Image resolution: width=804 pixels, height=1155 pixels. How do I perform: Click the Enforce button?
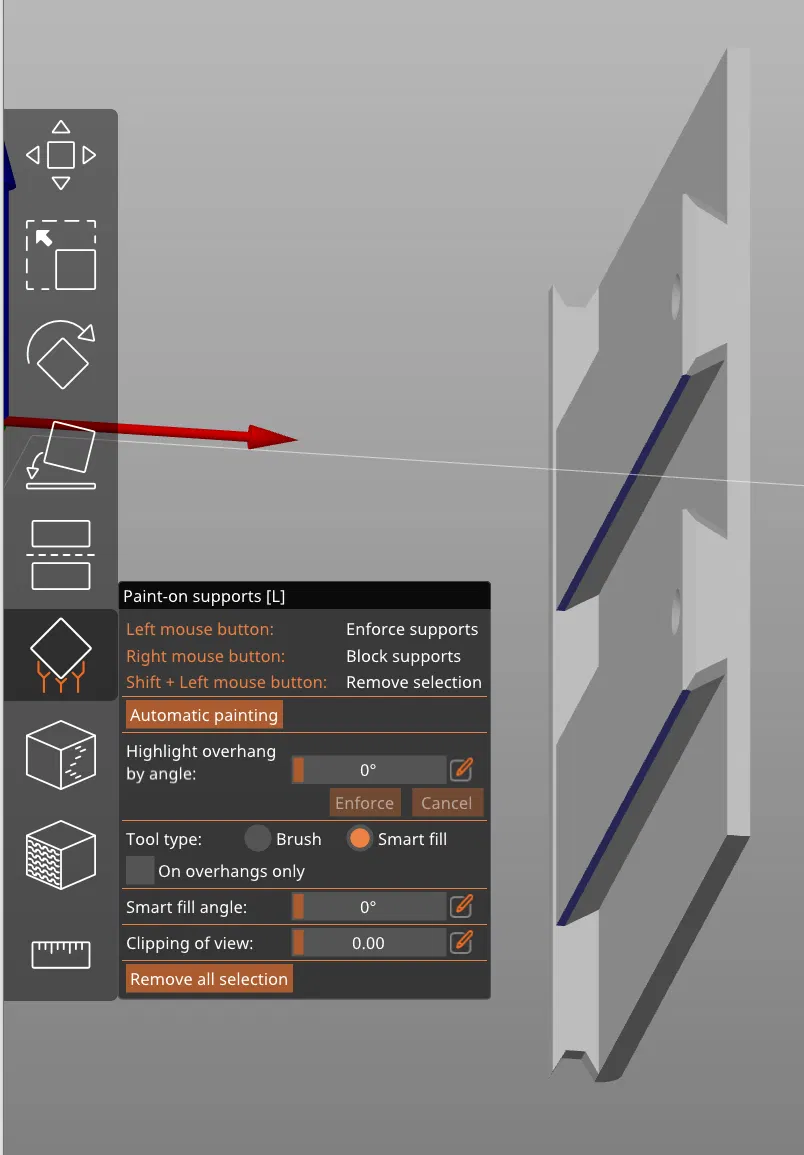[365, 803]
